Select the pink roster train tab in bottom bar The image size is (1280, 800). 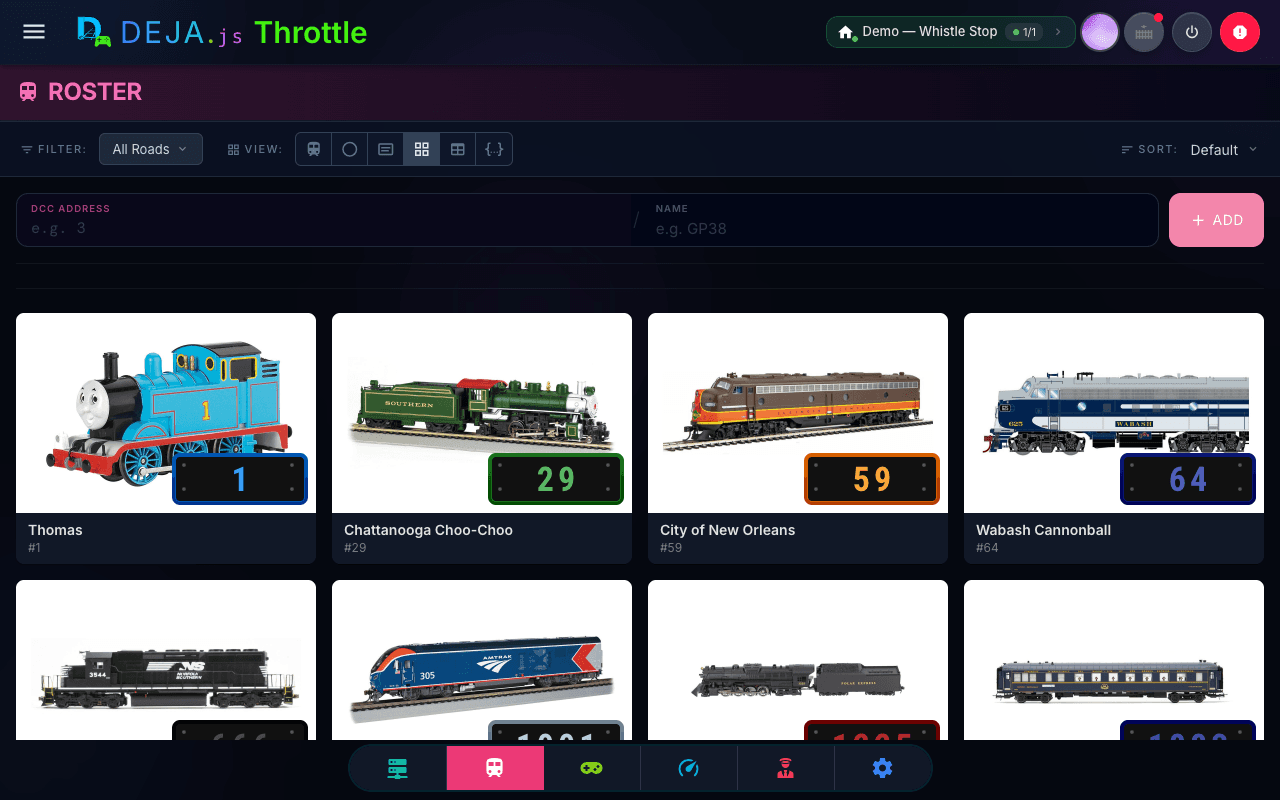tap(495, 768)
